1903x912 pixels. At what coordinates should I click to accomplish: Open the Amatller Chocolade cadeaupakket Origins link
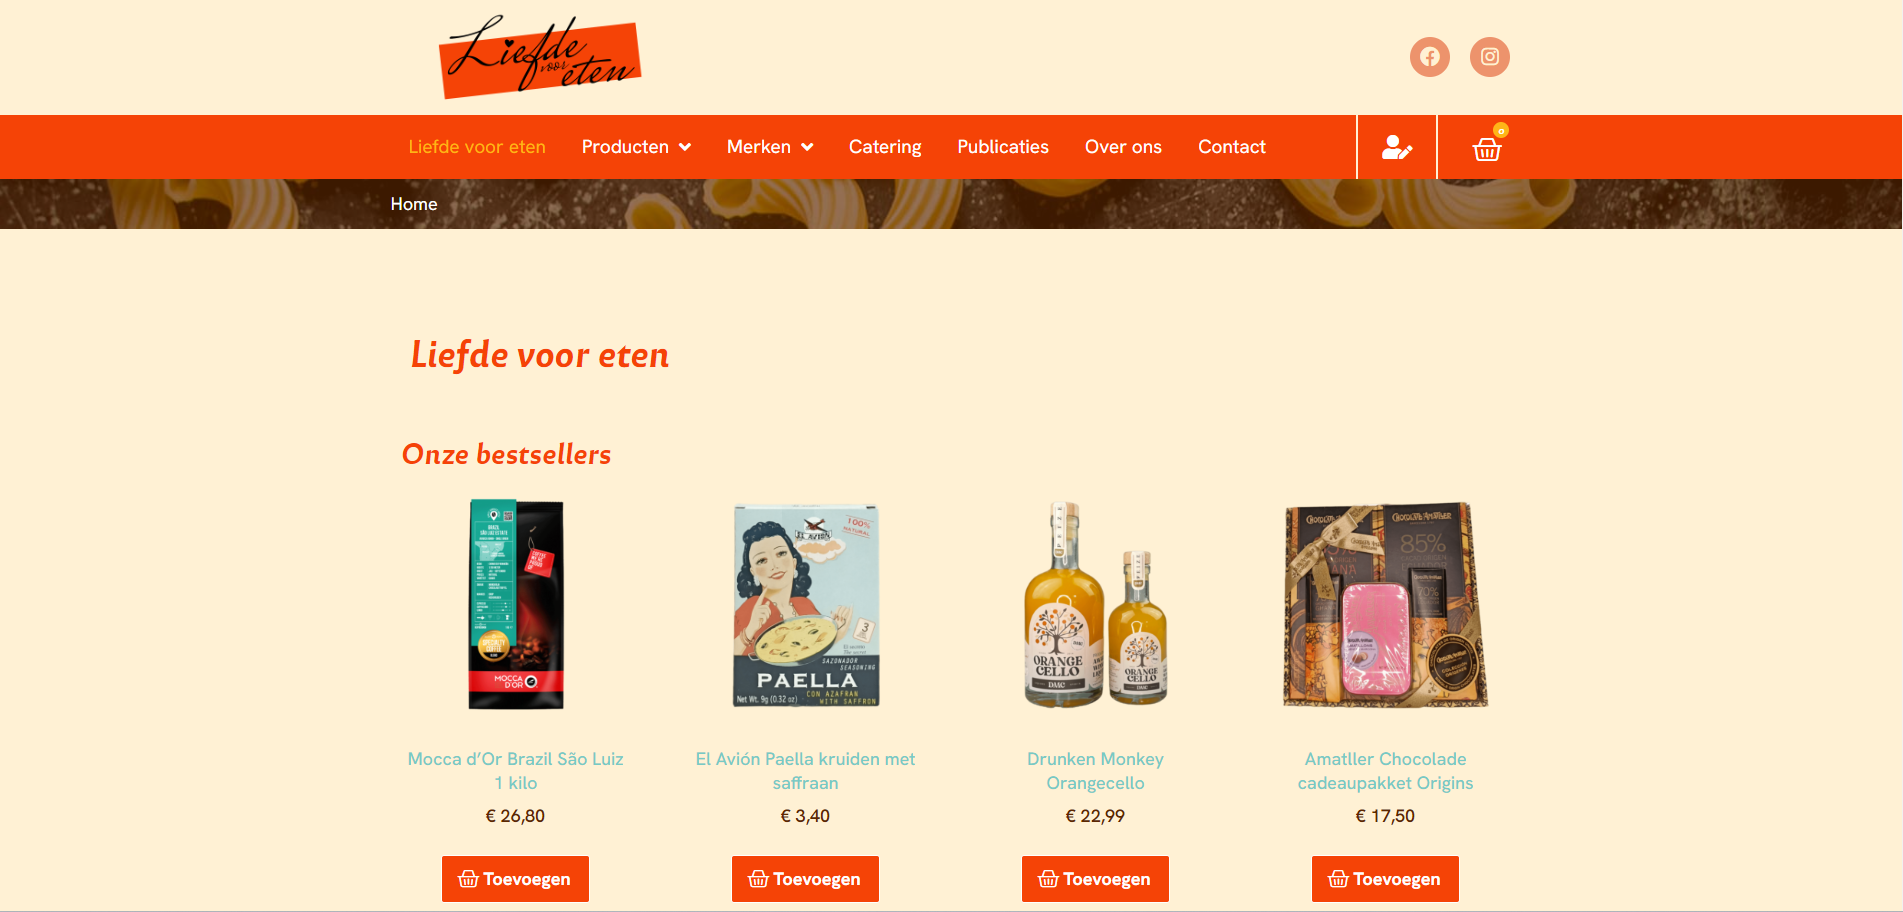[x=1385, y=771]
